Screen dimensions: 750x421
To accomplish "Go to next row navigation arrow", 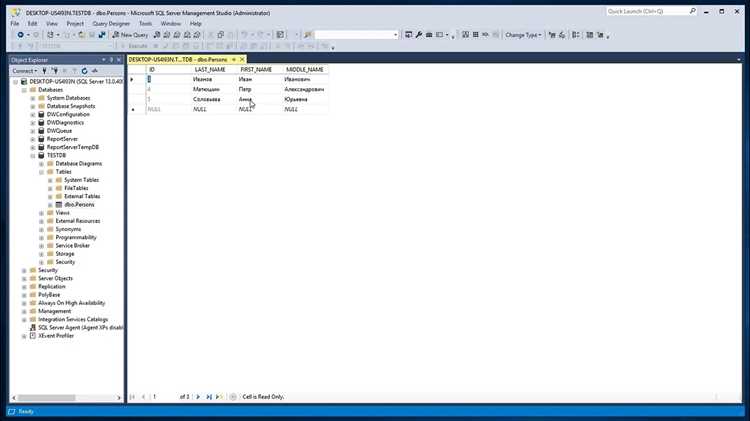I will (x=198, y=397).
